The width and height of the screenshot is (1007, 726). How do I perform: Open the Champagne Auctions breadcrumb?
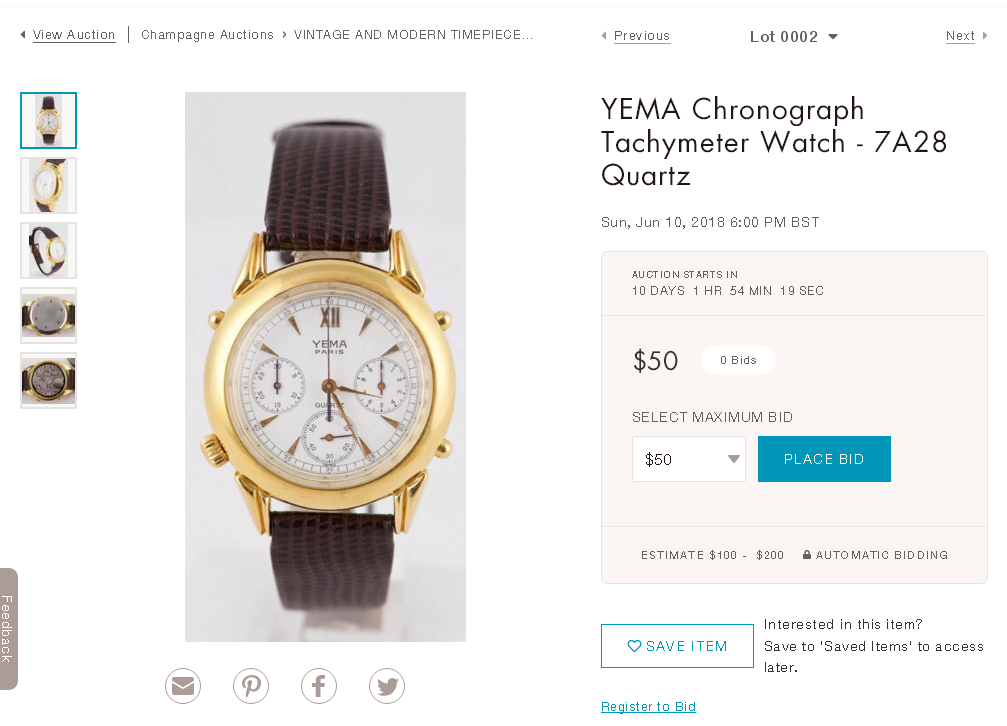[x=207, y=35]
